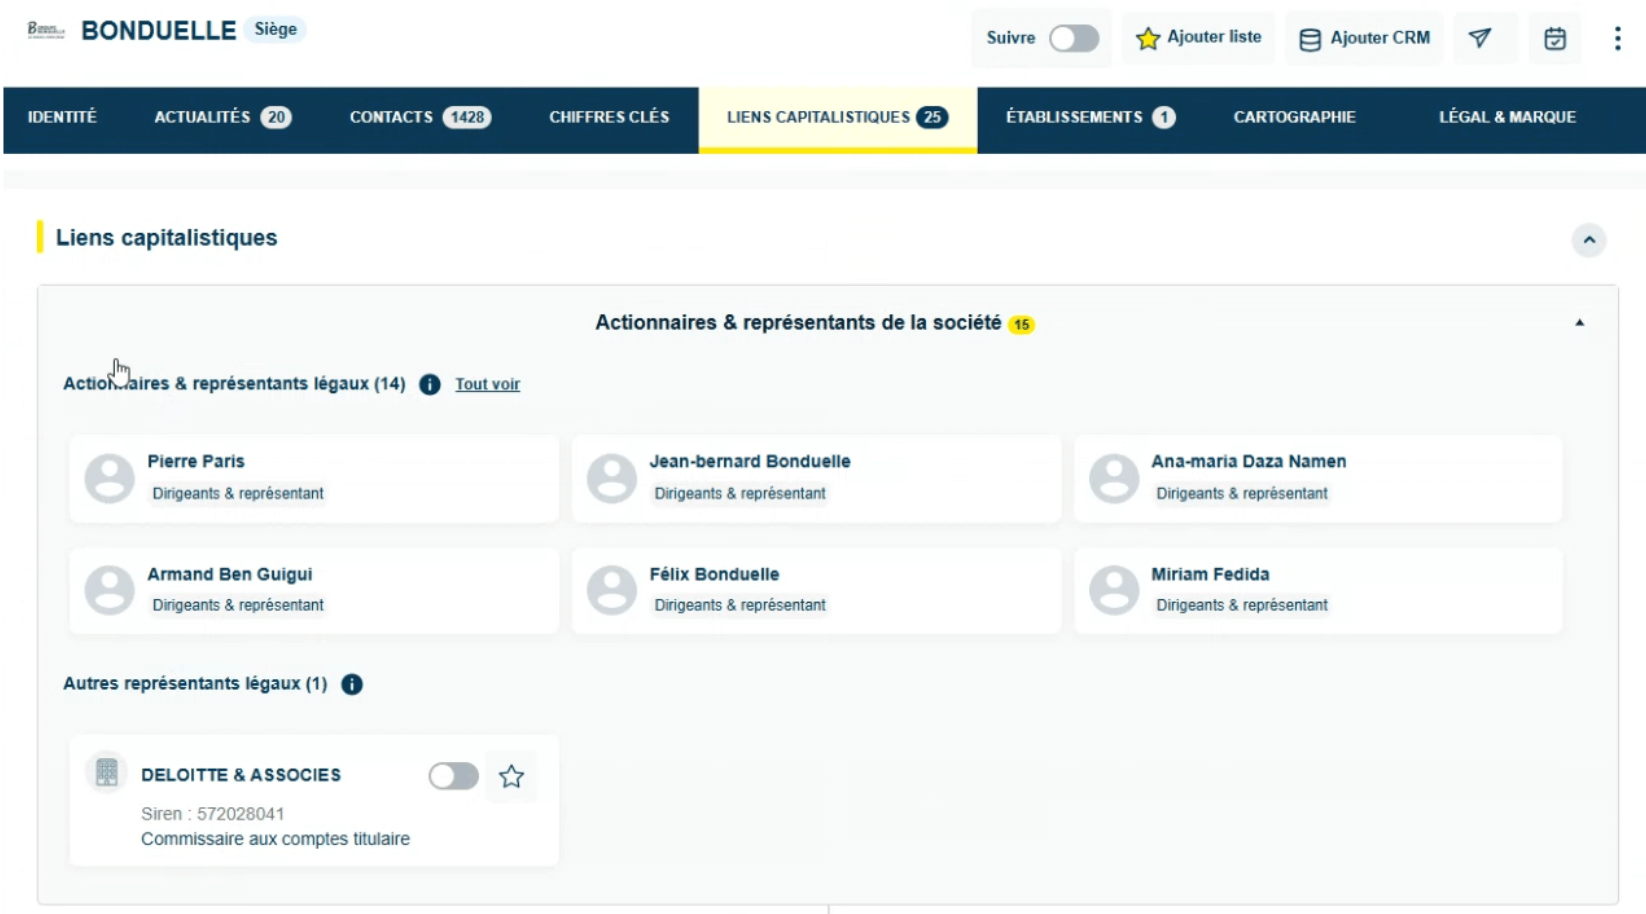Click the Ajouter liste button
The height and width of the screenshot is (914, 1646).
[1199, 38]
